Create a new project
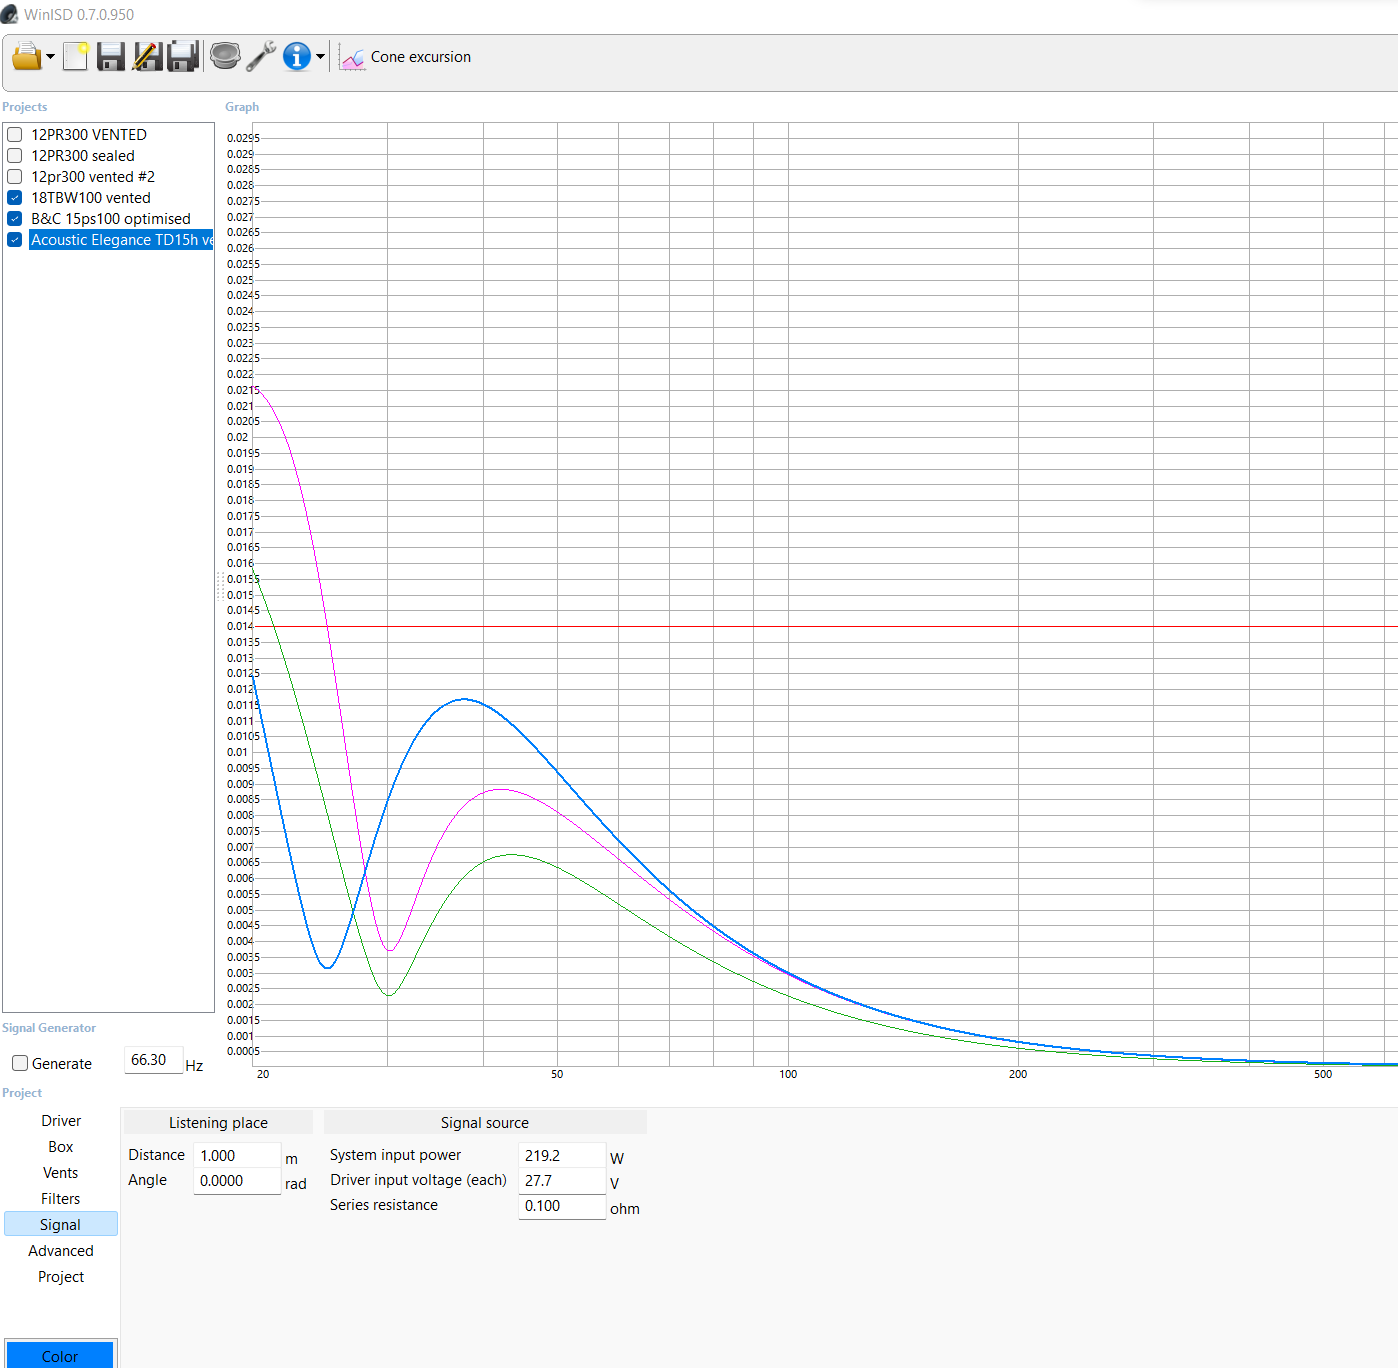The image size is (1398, 1368). tap(76, 56)
